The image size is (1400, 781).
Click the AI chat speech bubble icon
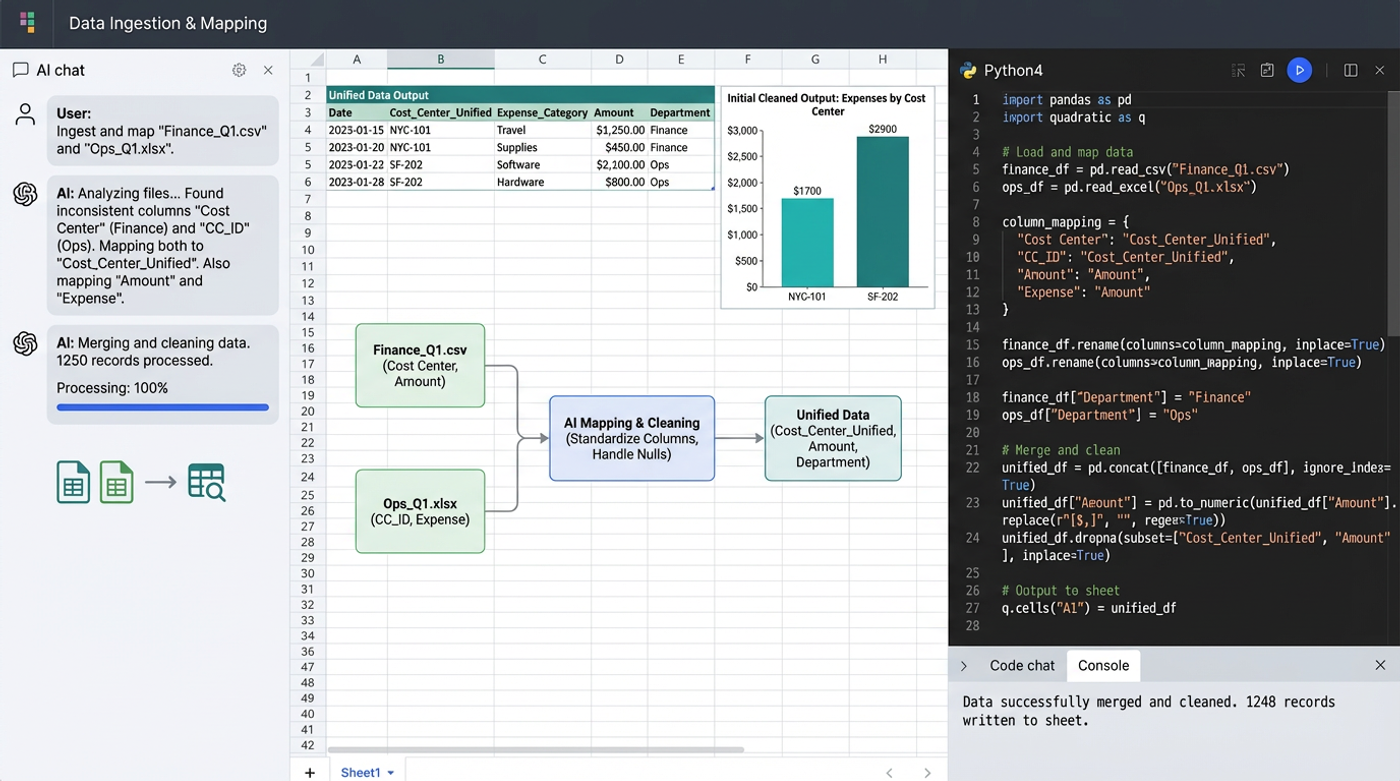[20, 70]
